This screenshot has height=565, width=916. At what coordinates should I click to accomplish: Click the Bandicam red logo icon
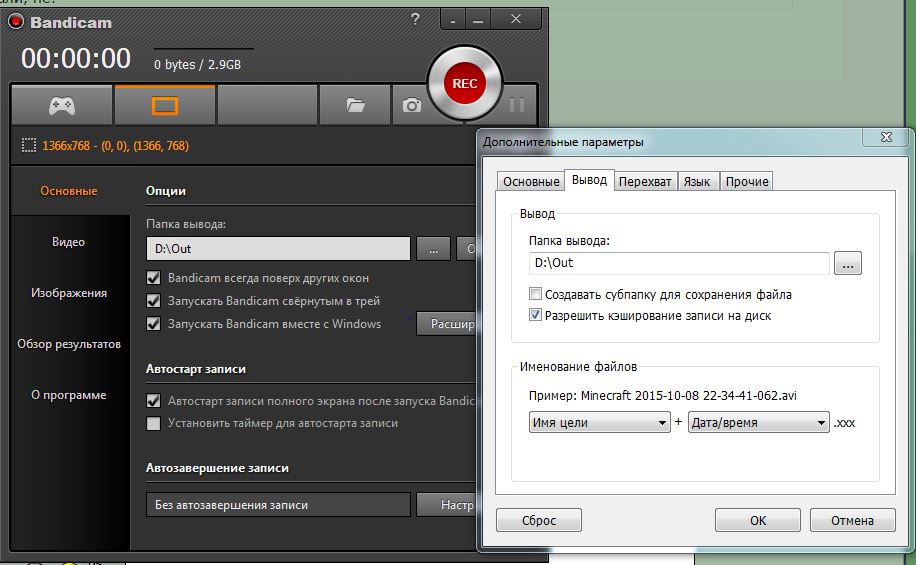(x=16, y=22)
